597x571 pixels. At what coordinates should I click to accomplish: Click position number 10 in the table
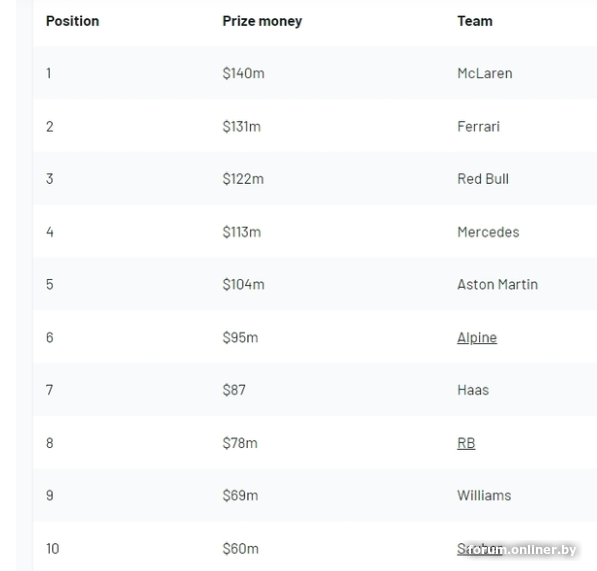point(53,549)
